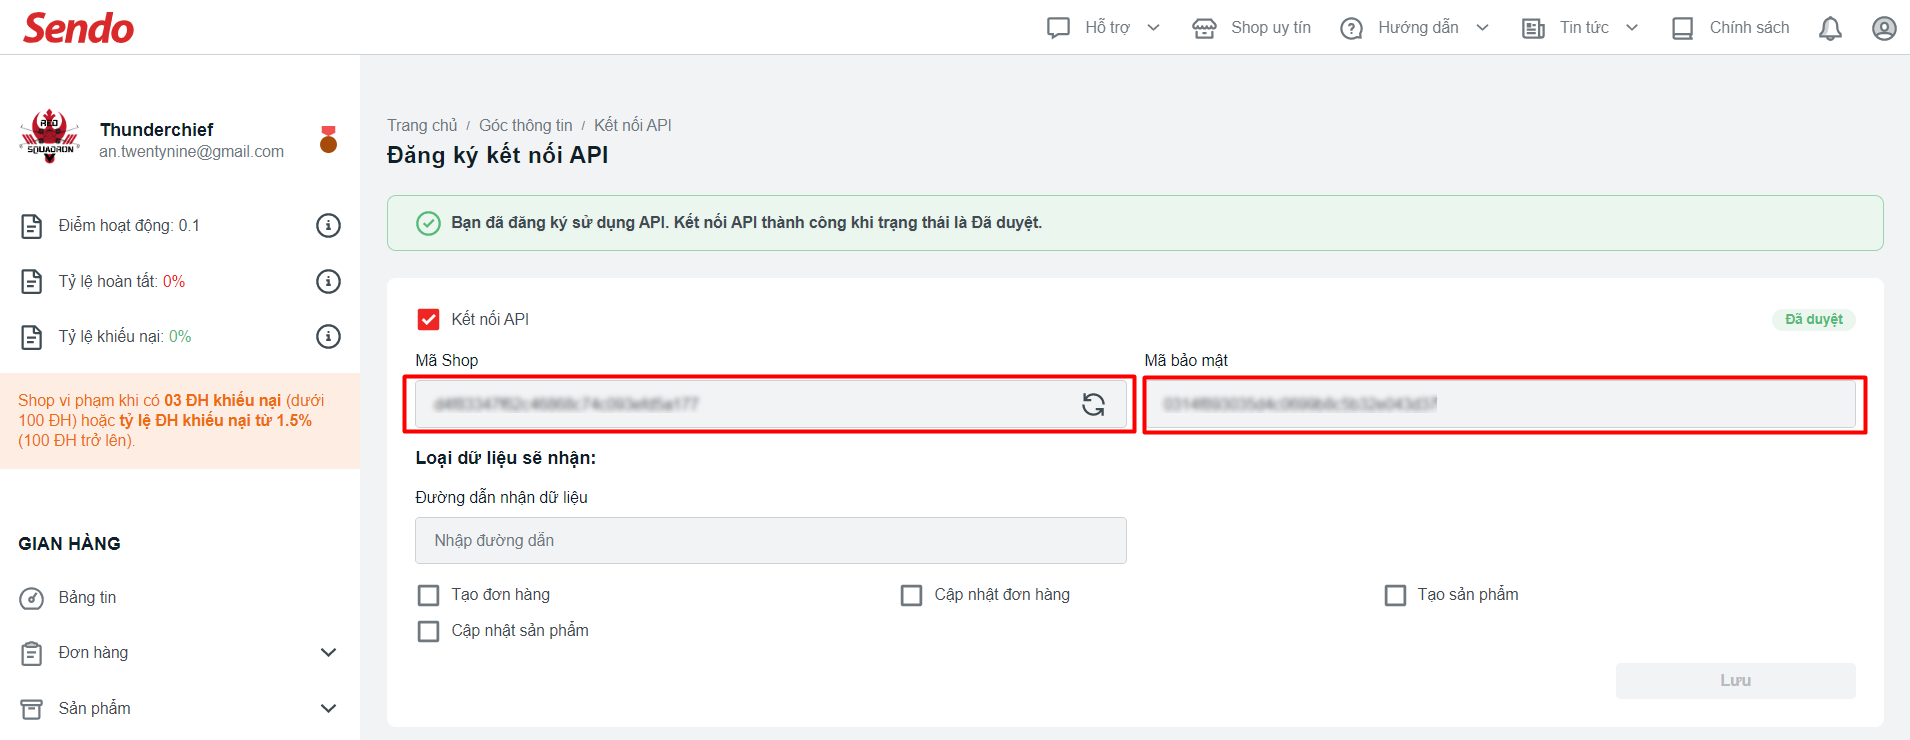Expand the Đơn hàng sidebar chevron

coord(328,653)
